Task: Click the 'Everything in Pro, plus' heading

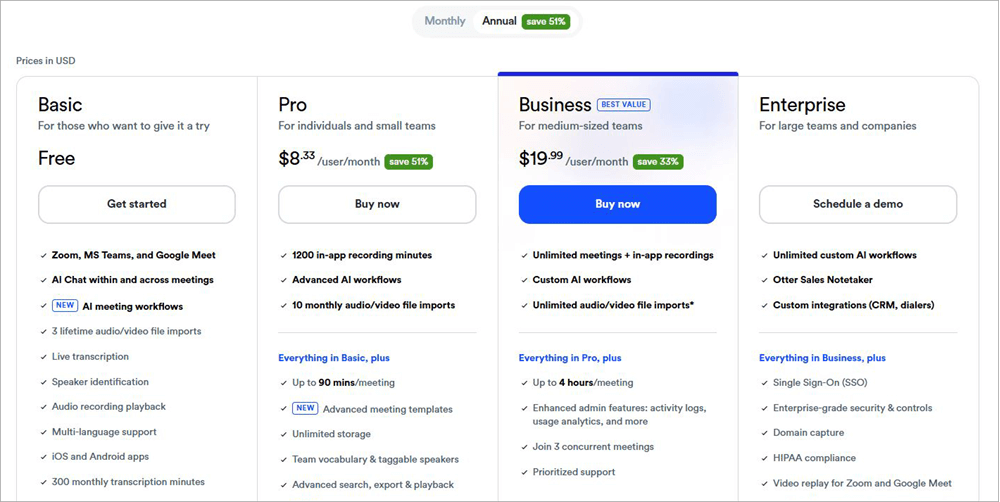Action: click(x=570, y=358)
